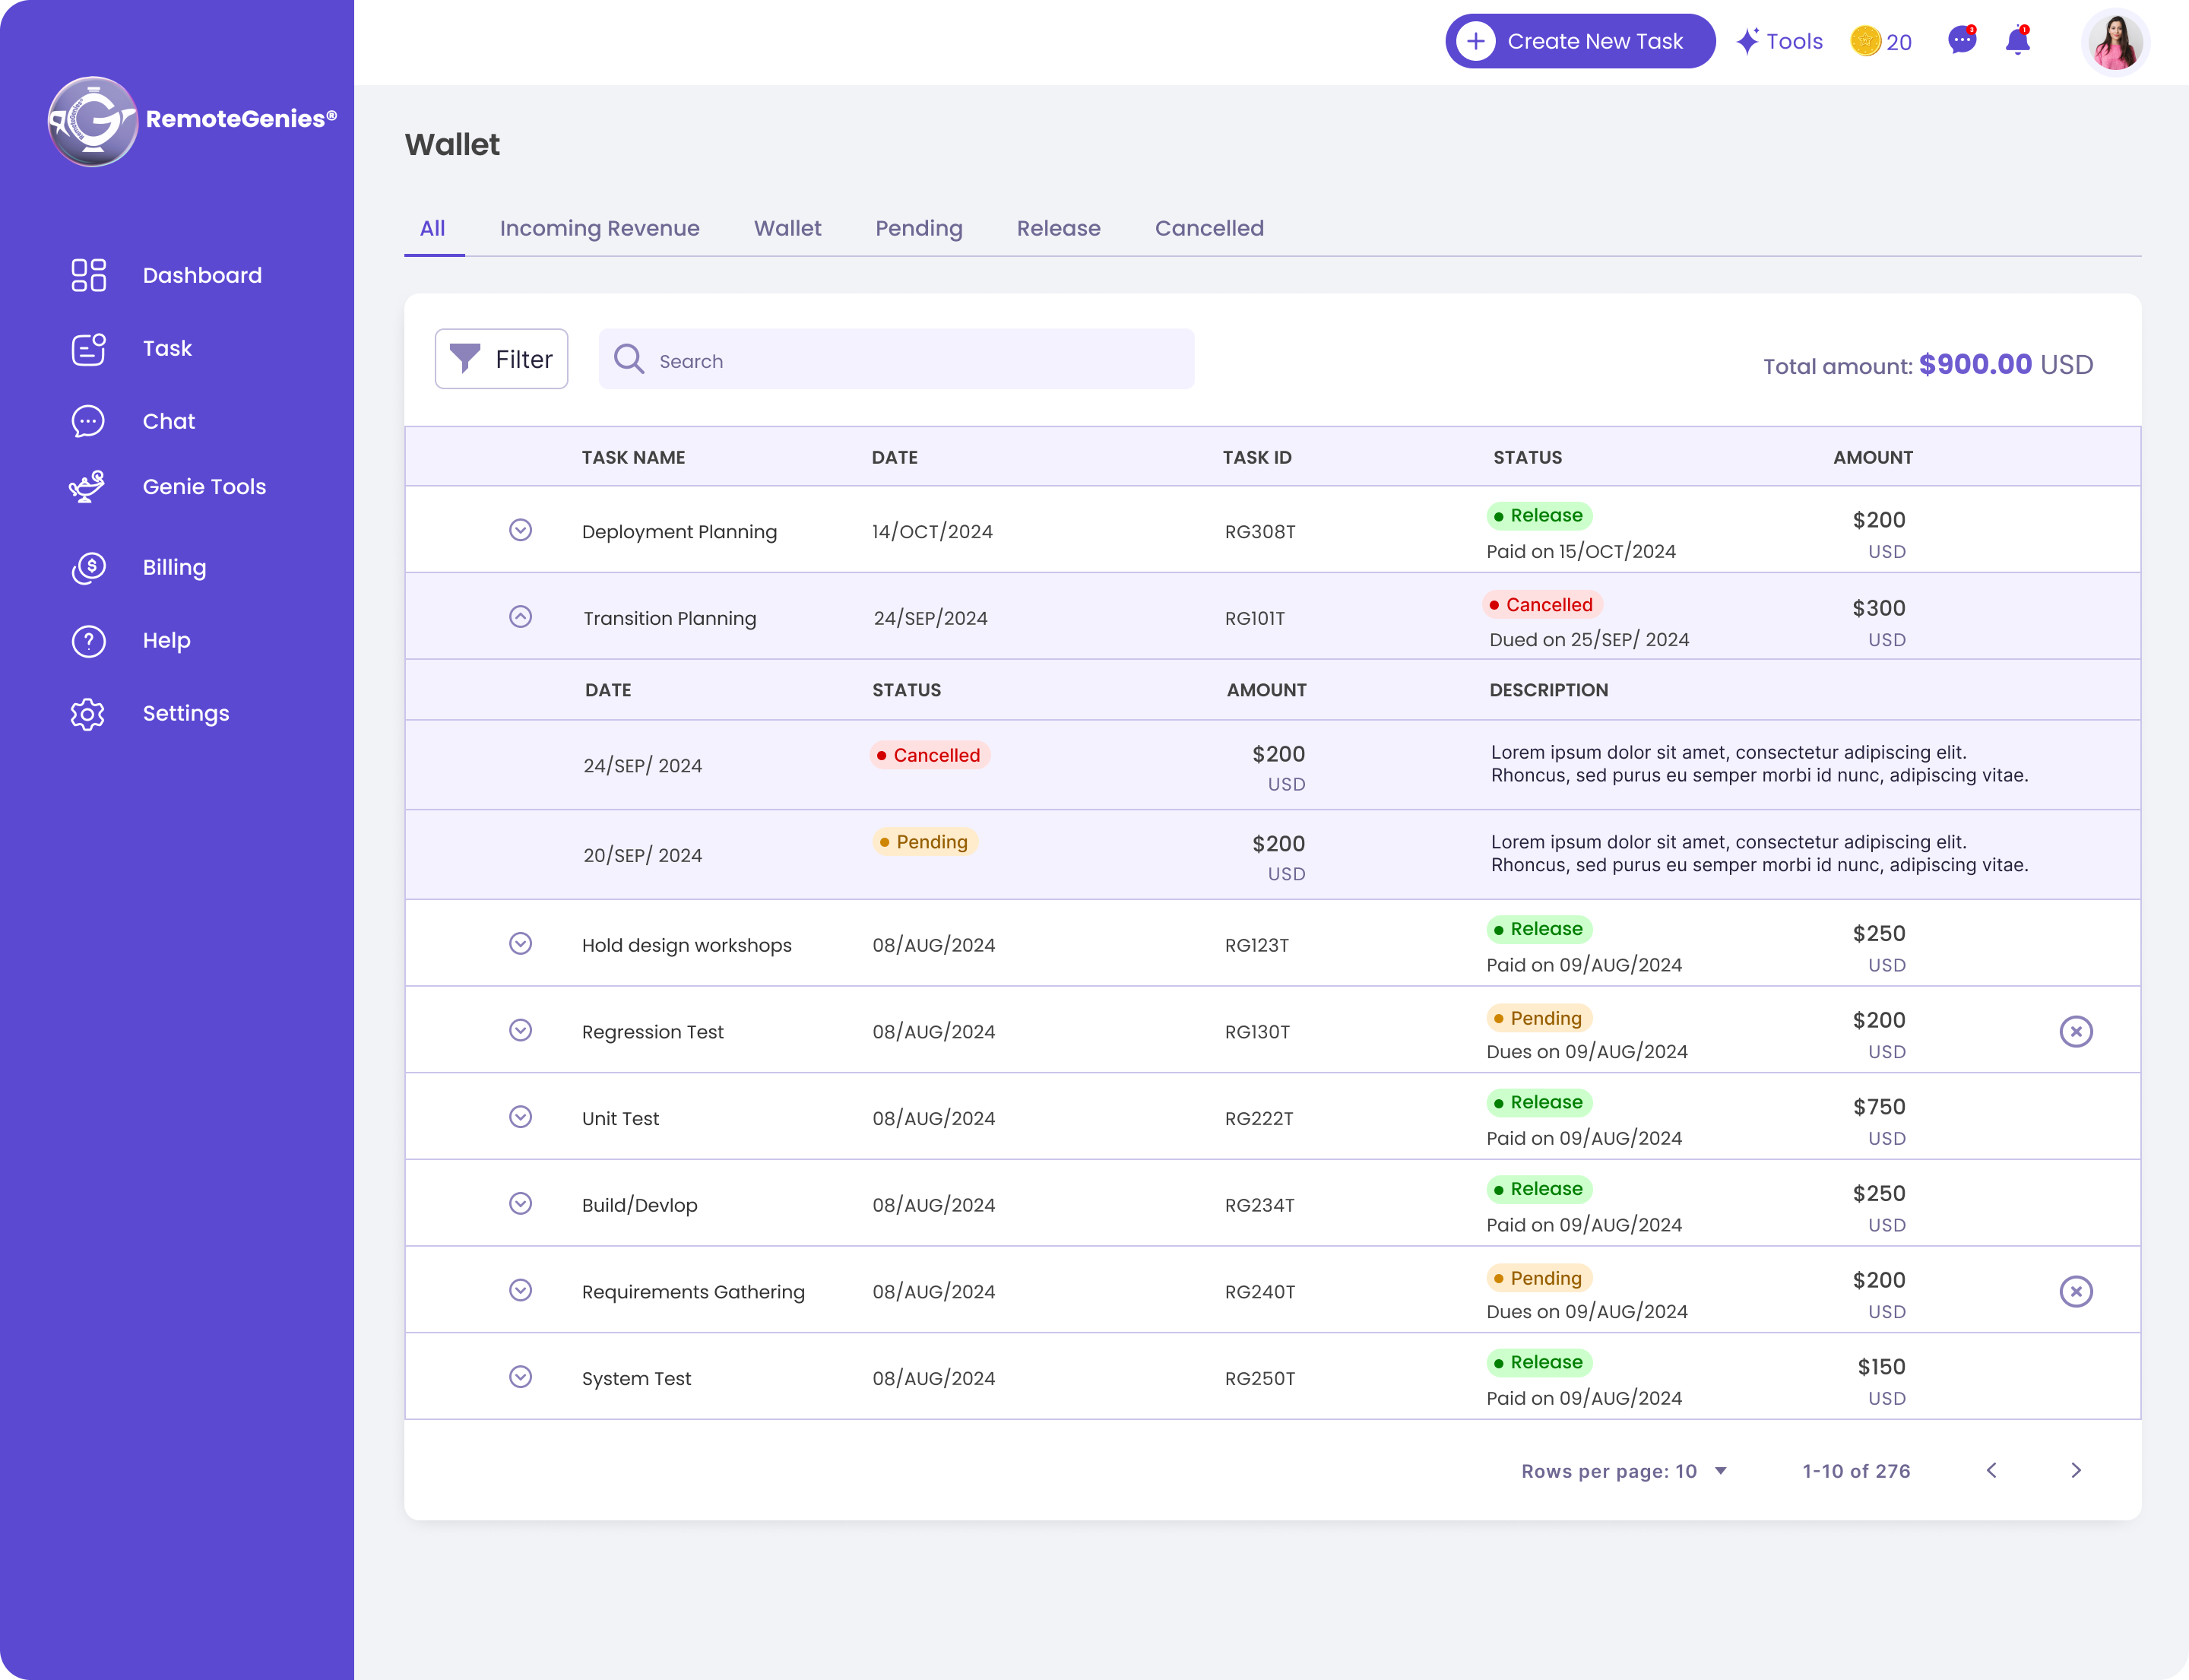Click the cancel icon on Requirements Gathering row

click(x=2076, y=1291)
